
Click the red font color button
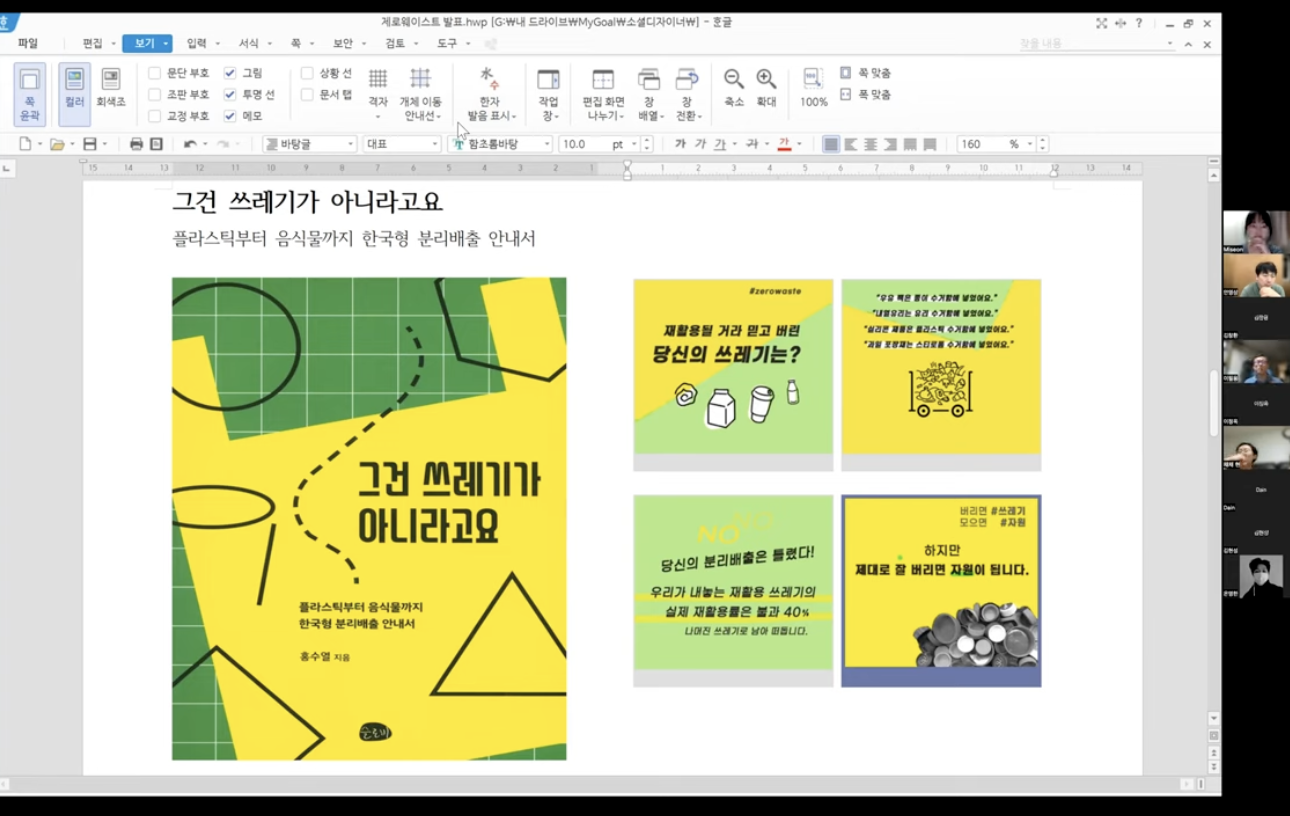784,144
